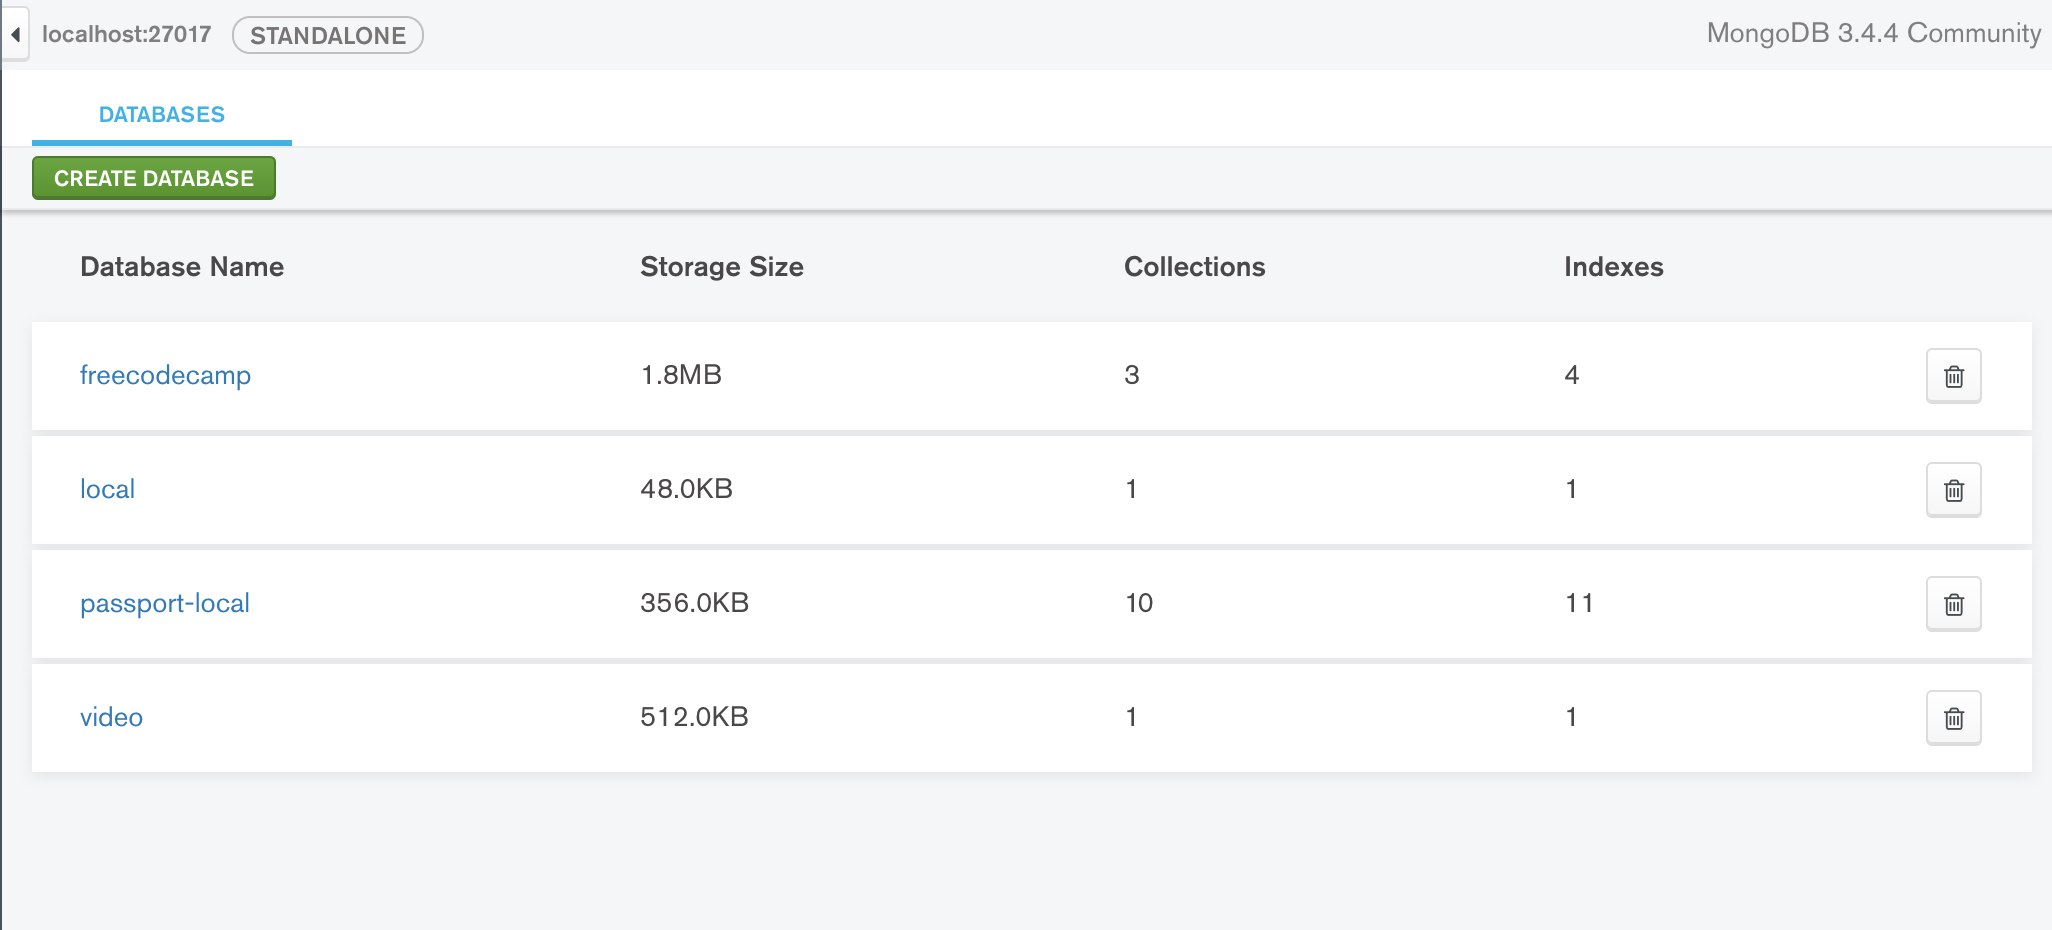Image resolution: width=2052 pixels, height=930 pixels.
Task: Click trash icon for local database
Action: pos(1953,490)
